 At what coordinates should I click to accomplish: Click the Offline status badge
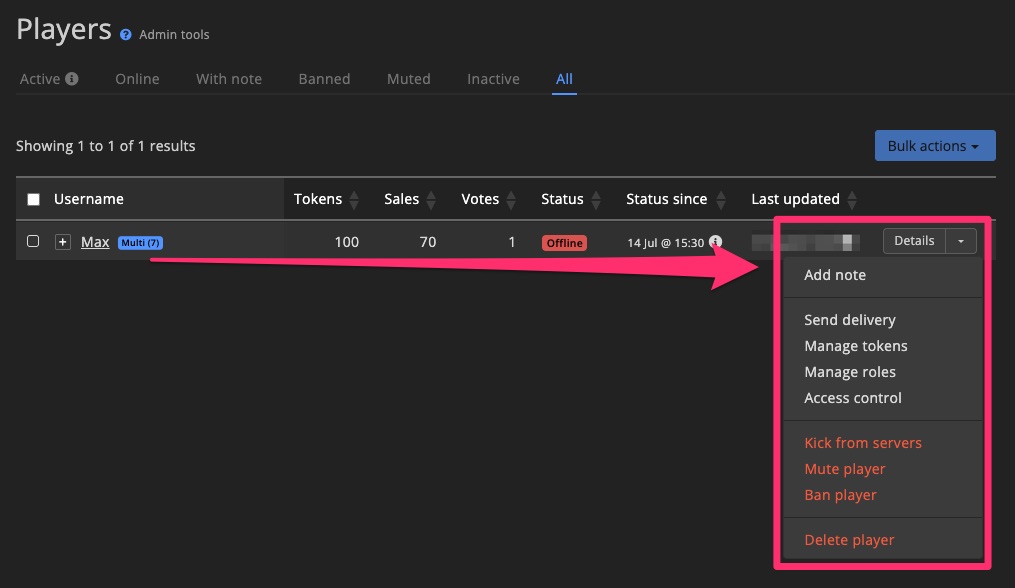(x=564, y=241)
